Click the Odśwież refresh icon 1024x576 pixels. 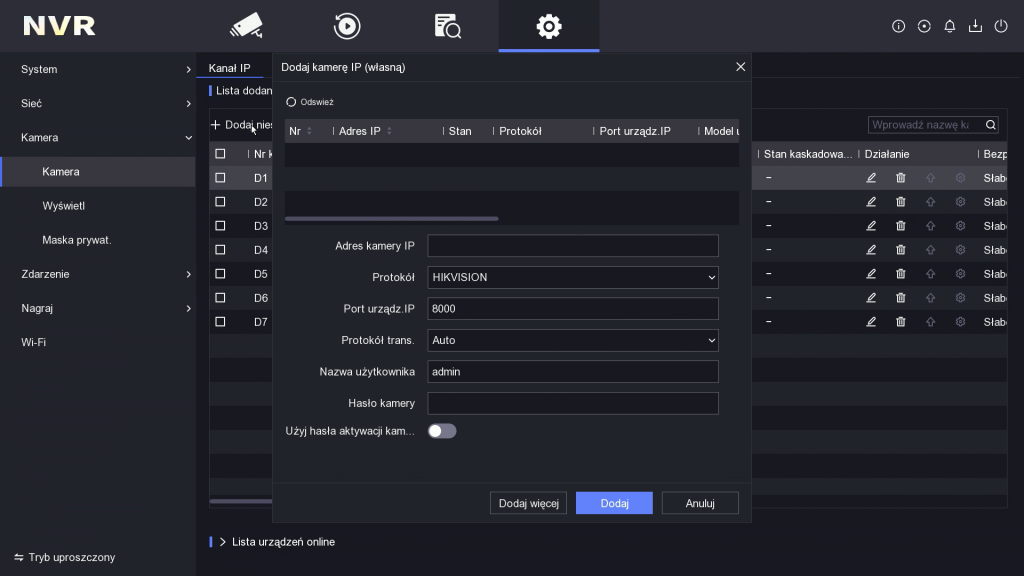click(x=291, y=102)
